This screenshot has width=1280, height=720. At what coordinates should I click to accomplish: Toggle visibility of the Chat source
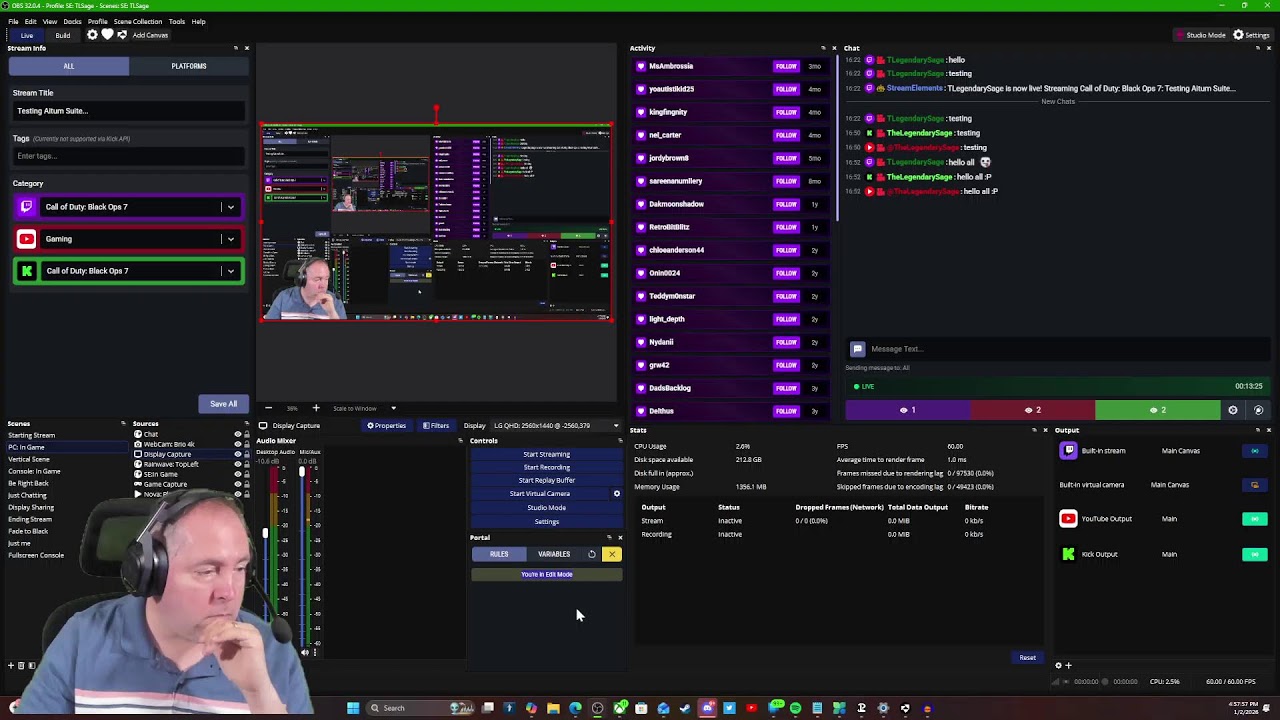coord(238,435)
